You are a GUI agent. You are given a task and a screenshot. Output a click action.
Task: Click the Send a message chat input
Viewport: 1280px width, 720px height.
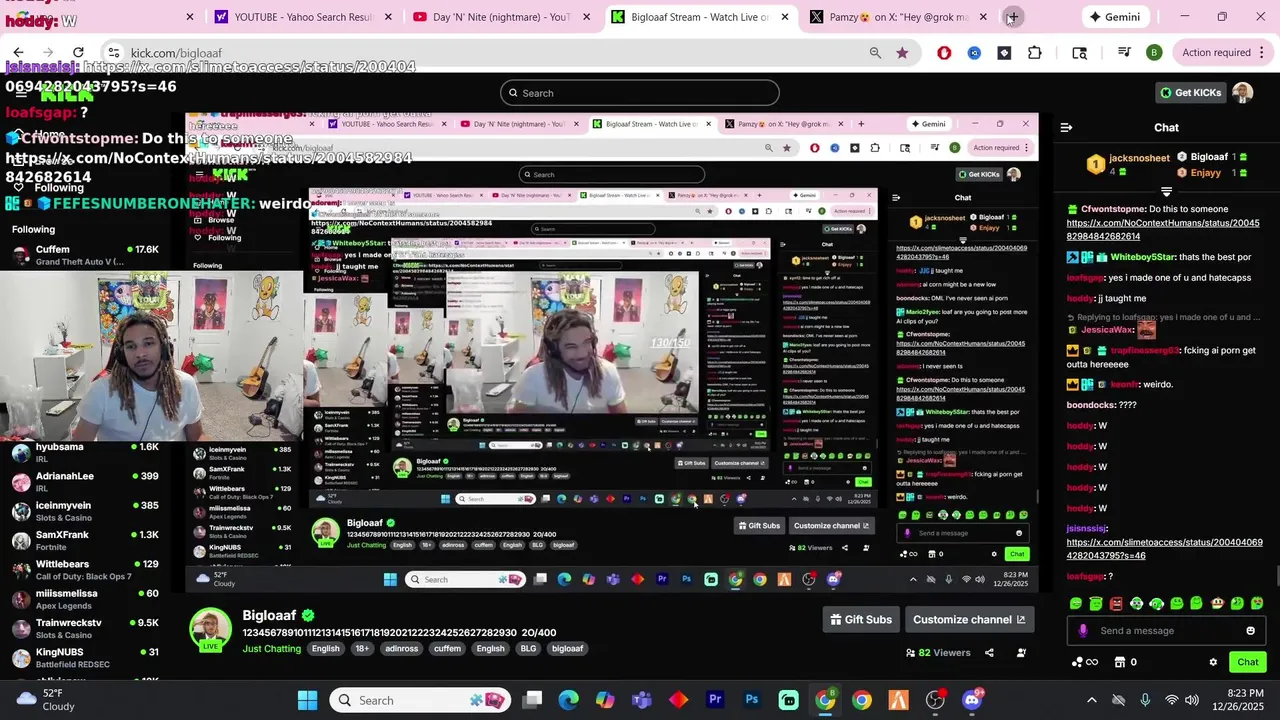(1166, 631)
